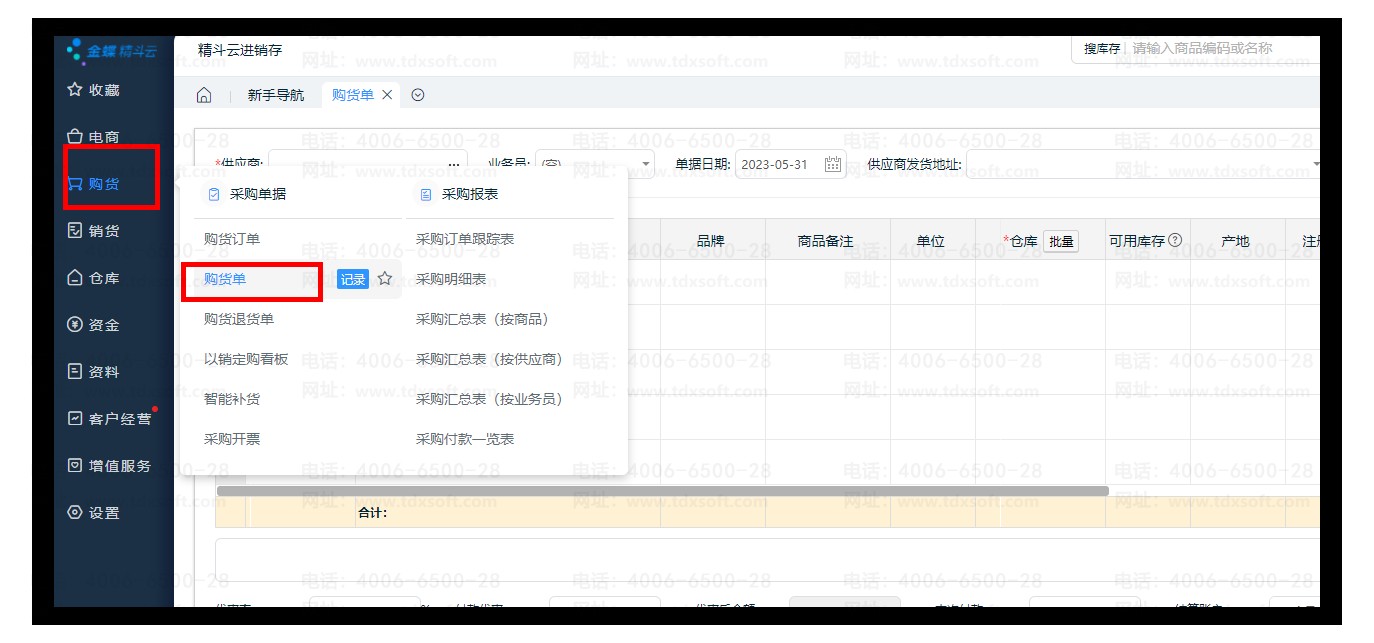Image resolution: width=1374 pixels, height=643 pixels.
Task: Click the 单位 column header
Action: [930, 241]
